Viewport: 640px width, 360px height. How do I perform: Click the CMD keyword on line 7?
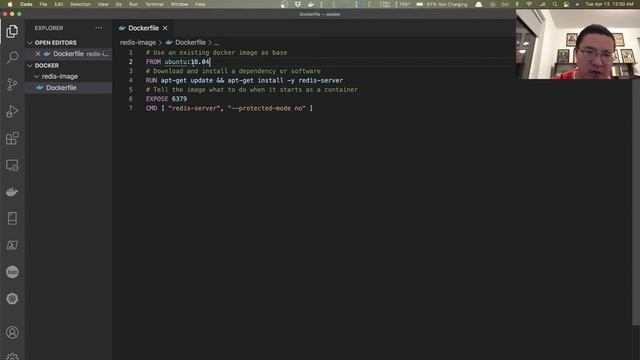151,108
